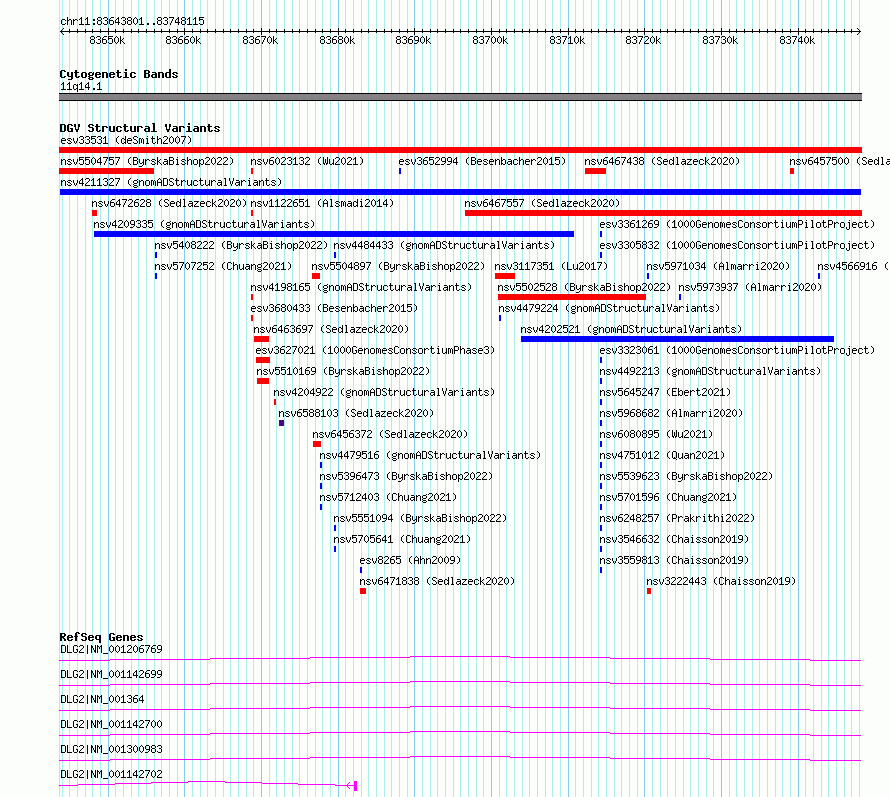Open nsv5539623 (ByrskaBishop2022) variant
890x797 pixels.
coord(686,476)
